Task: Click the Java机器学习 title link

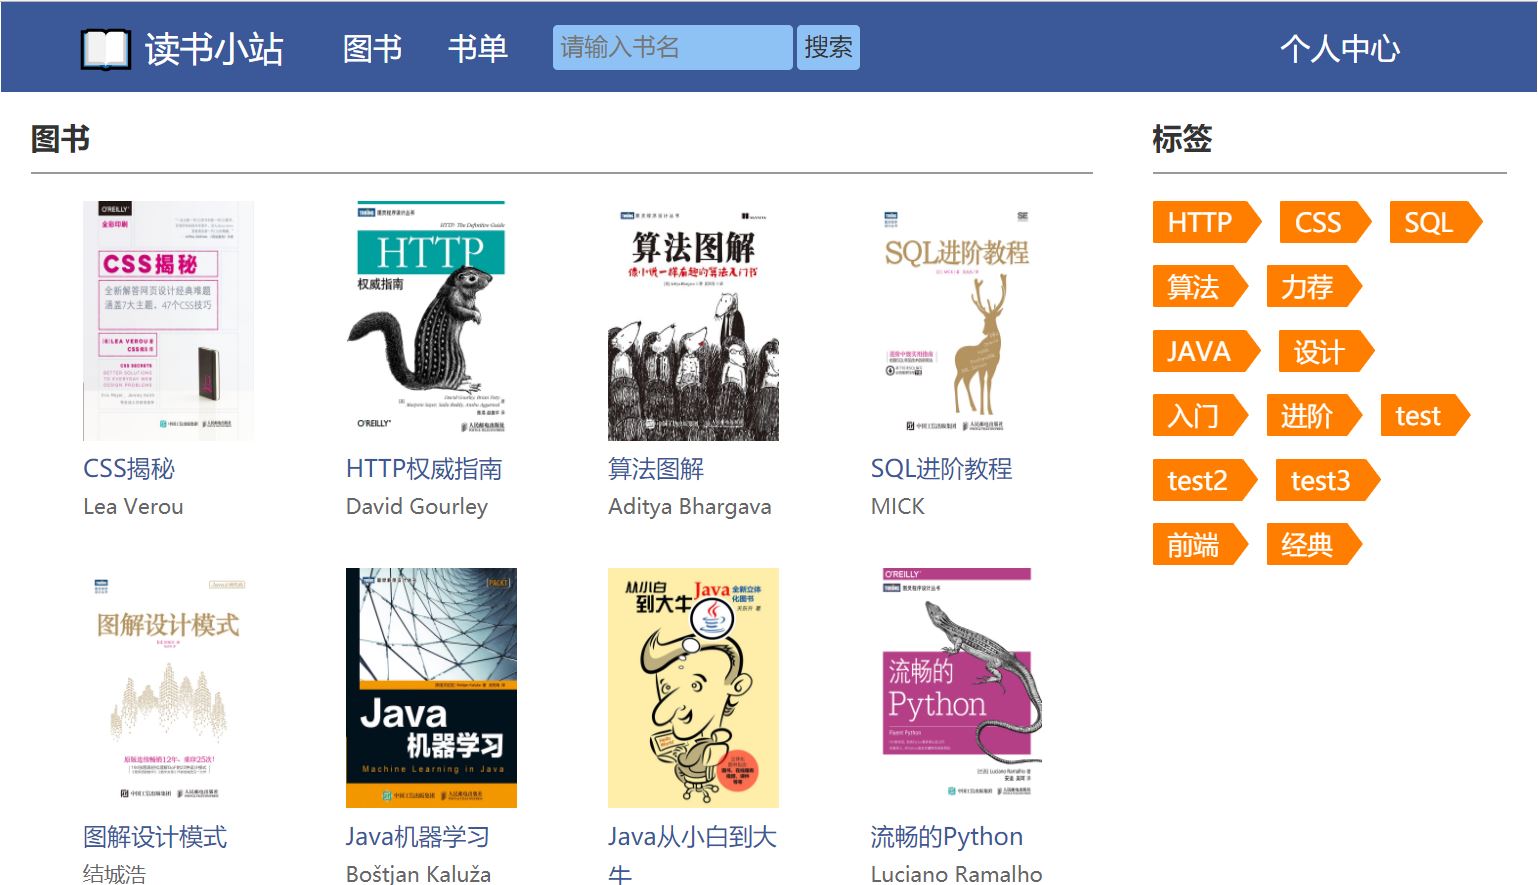Action: coord(418,837)
